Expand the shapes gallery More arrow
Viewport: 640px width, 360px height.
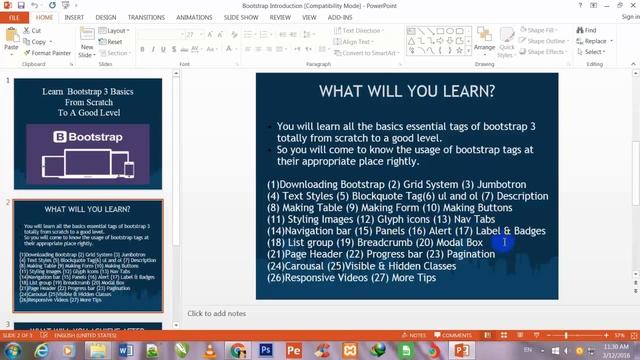tap(468, 50)
